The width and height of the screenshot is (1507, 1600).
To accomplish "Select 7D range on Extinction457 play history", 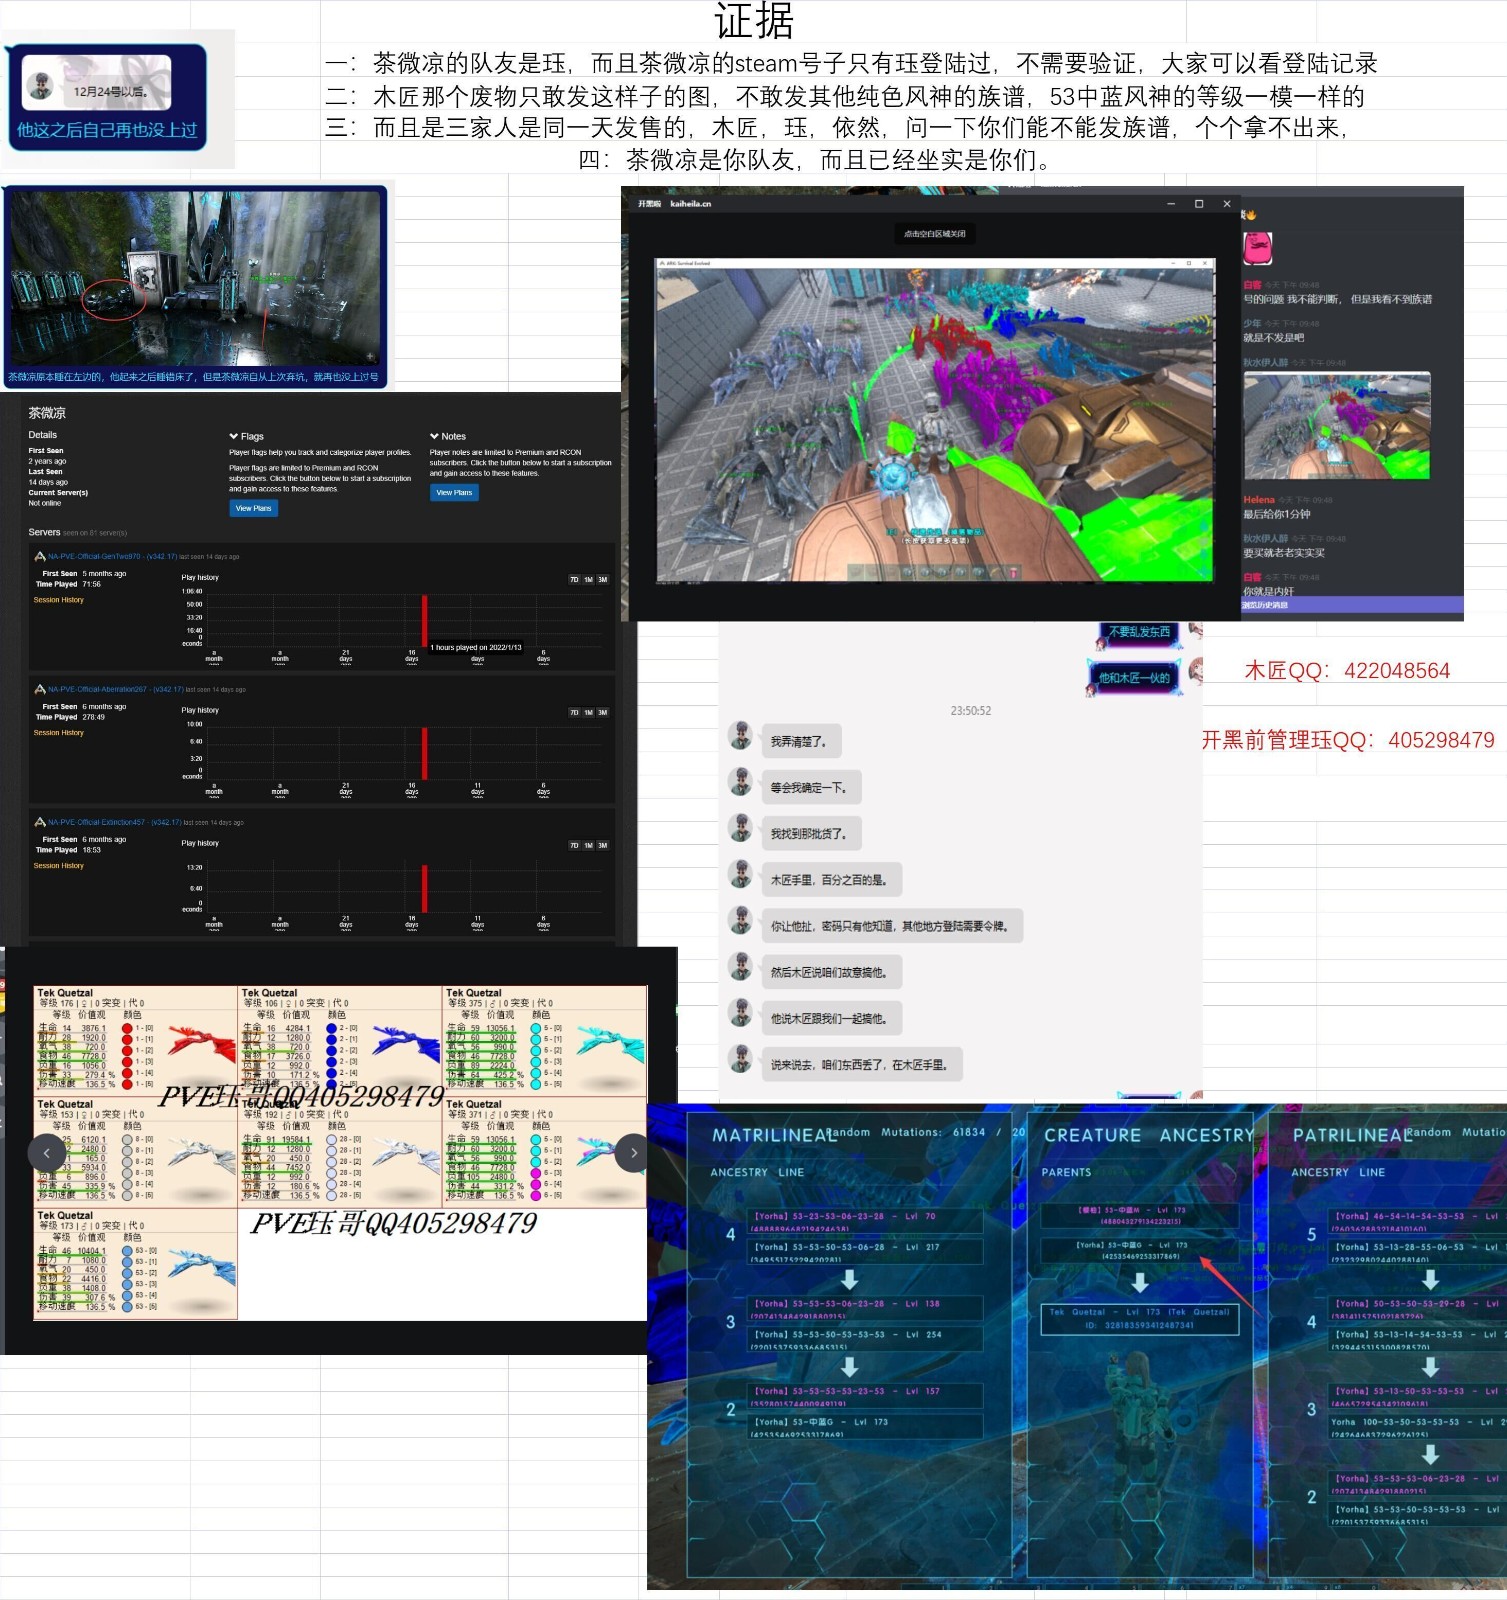I will (x=574, y=845).
